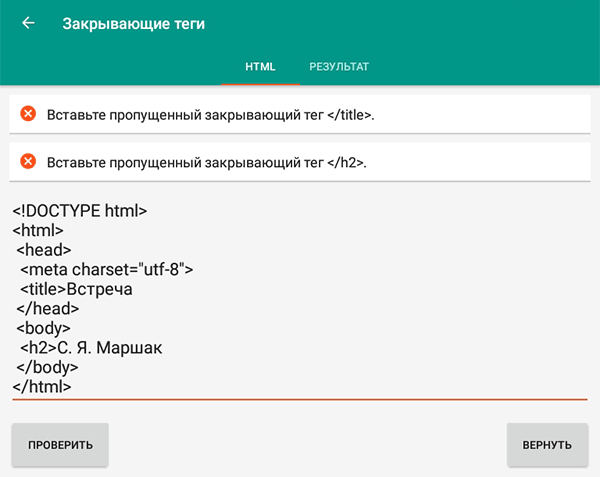Click the meta charset line in the code
Screen dimensions: 600x477
pyautogui.click(x=107, y=269)
